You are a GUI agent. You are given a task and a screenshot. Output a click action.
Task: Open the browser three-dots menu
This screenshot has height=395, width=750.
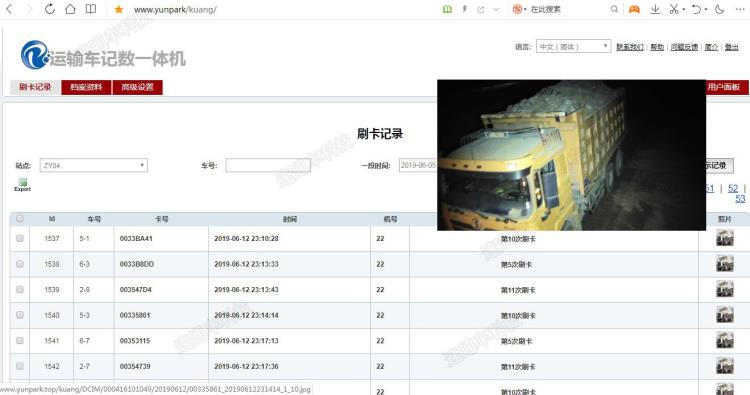tap(740, 9)
